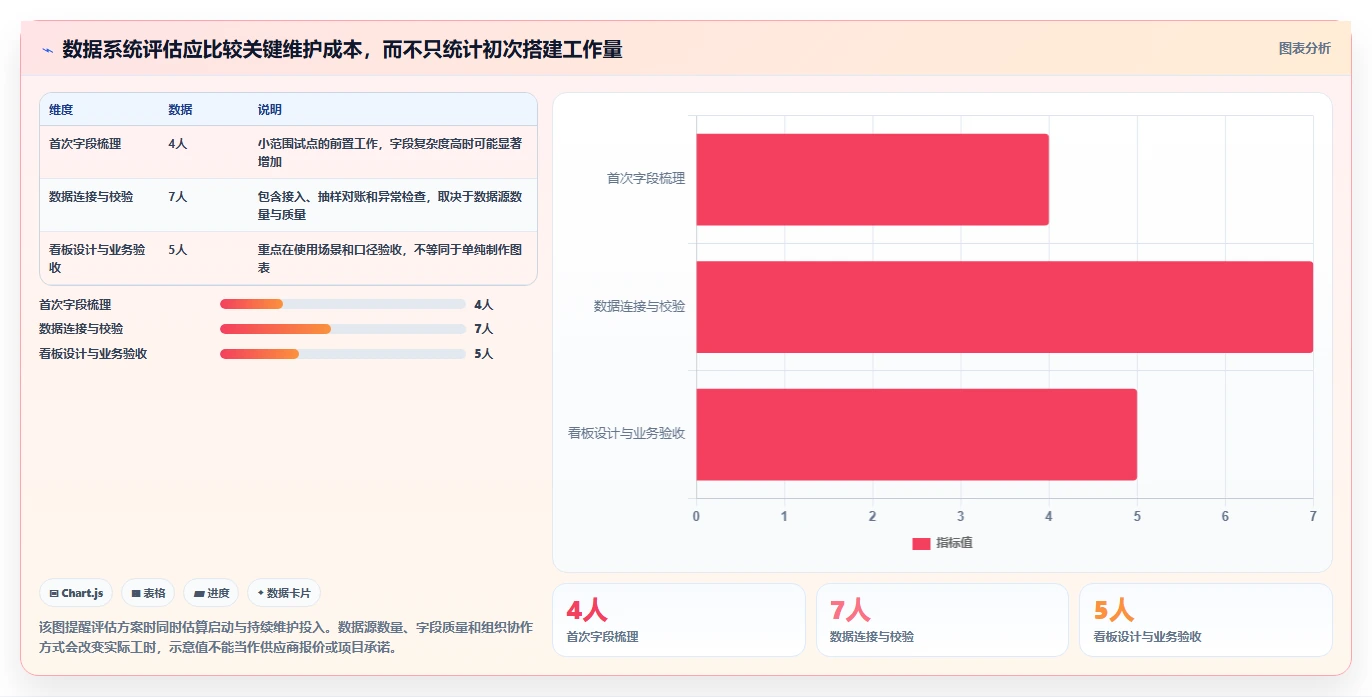Click the chart y-axis label 数据连接与校验
Viewport: 1372px width, 697px height.
[640, 307]
